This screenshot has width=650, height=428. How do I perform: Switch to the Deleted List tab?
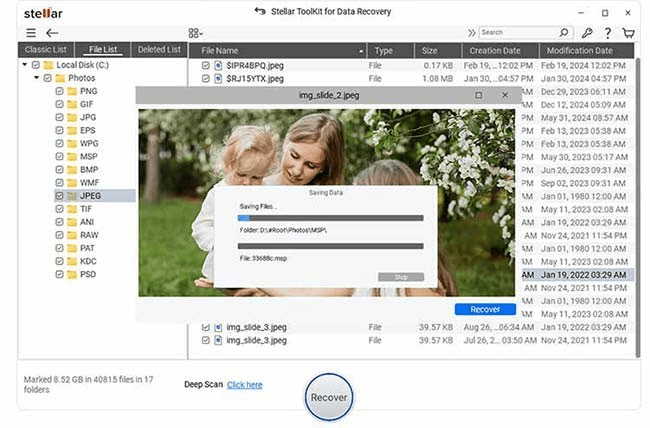click(x=159, y=49)
